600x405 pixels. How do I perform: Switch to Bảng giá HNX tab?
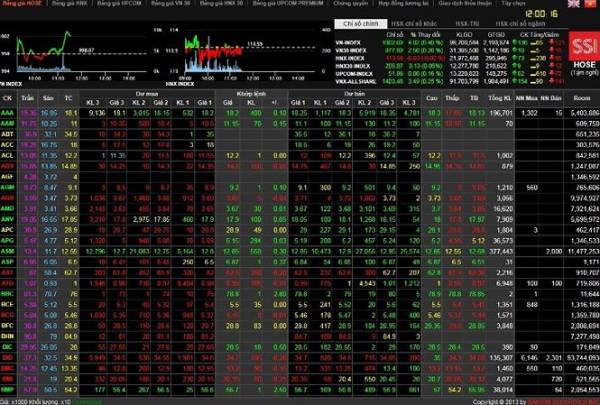(68, 4)
